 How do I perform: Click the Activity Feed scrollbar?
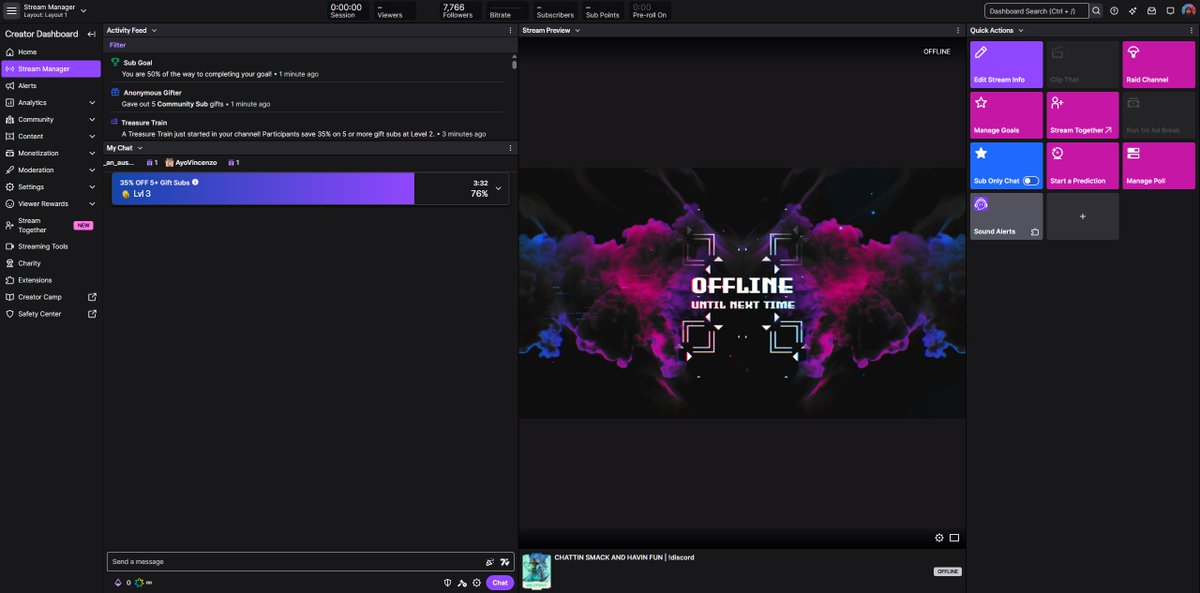[514, 63]
